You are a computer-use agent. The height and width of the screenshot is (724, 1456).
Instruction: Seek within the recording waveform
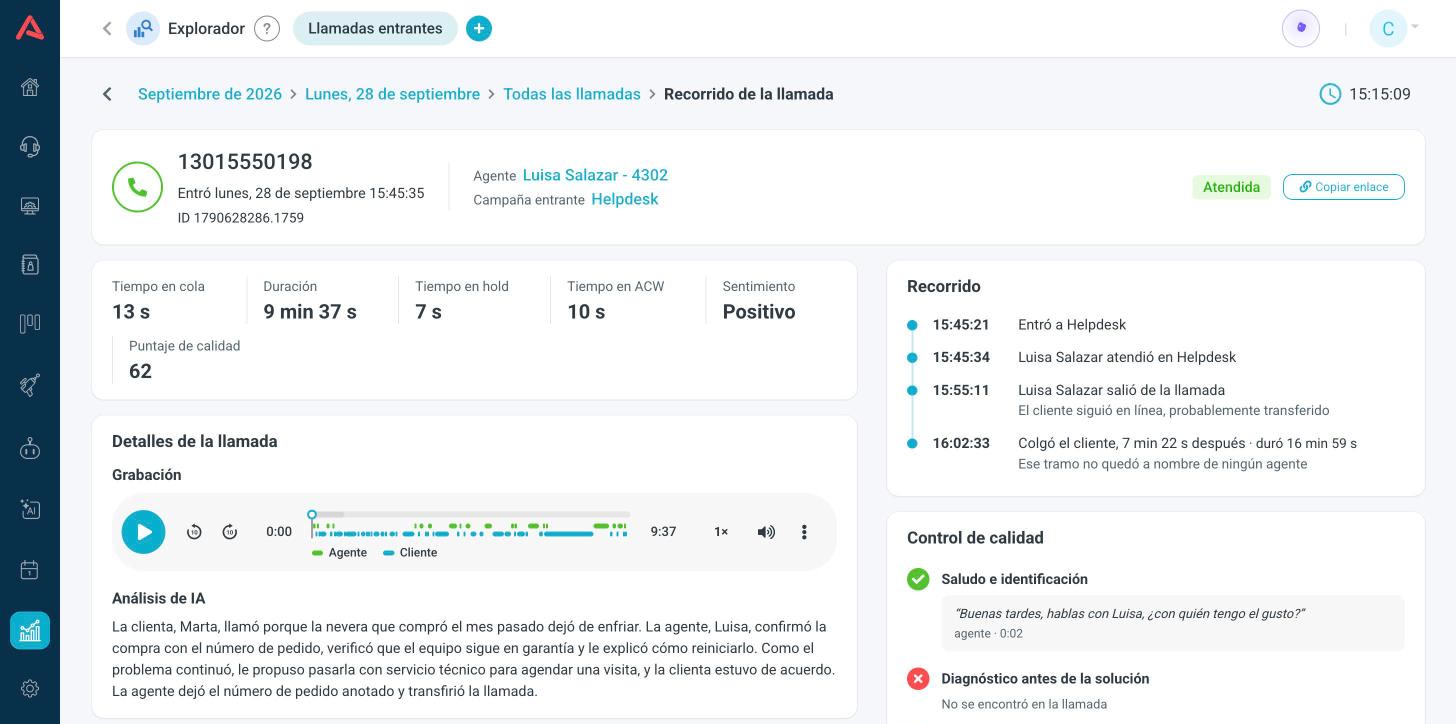[470, 527]
